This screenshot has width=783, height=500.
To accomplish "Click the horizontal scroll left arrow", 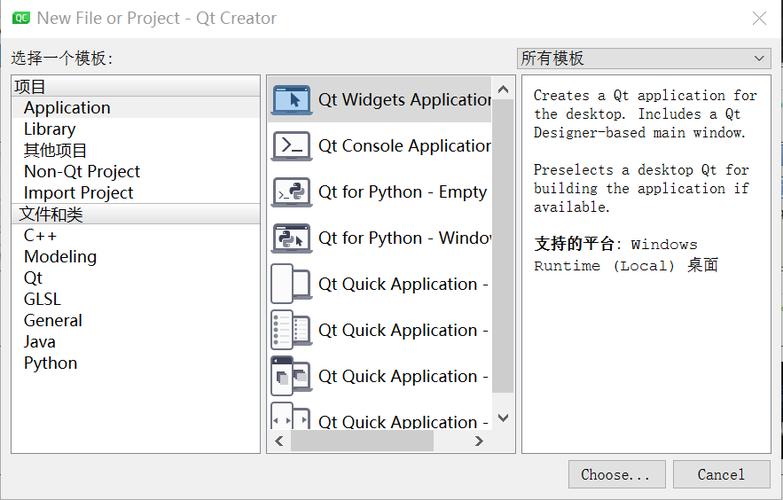I will (279, 441).
